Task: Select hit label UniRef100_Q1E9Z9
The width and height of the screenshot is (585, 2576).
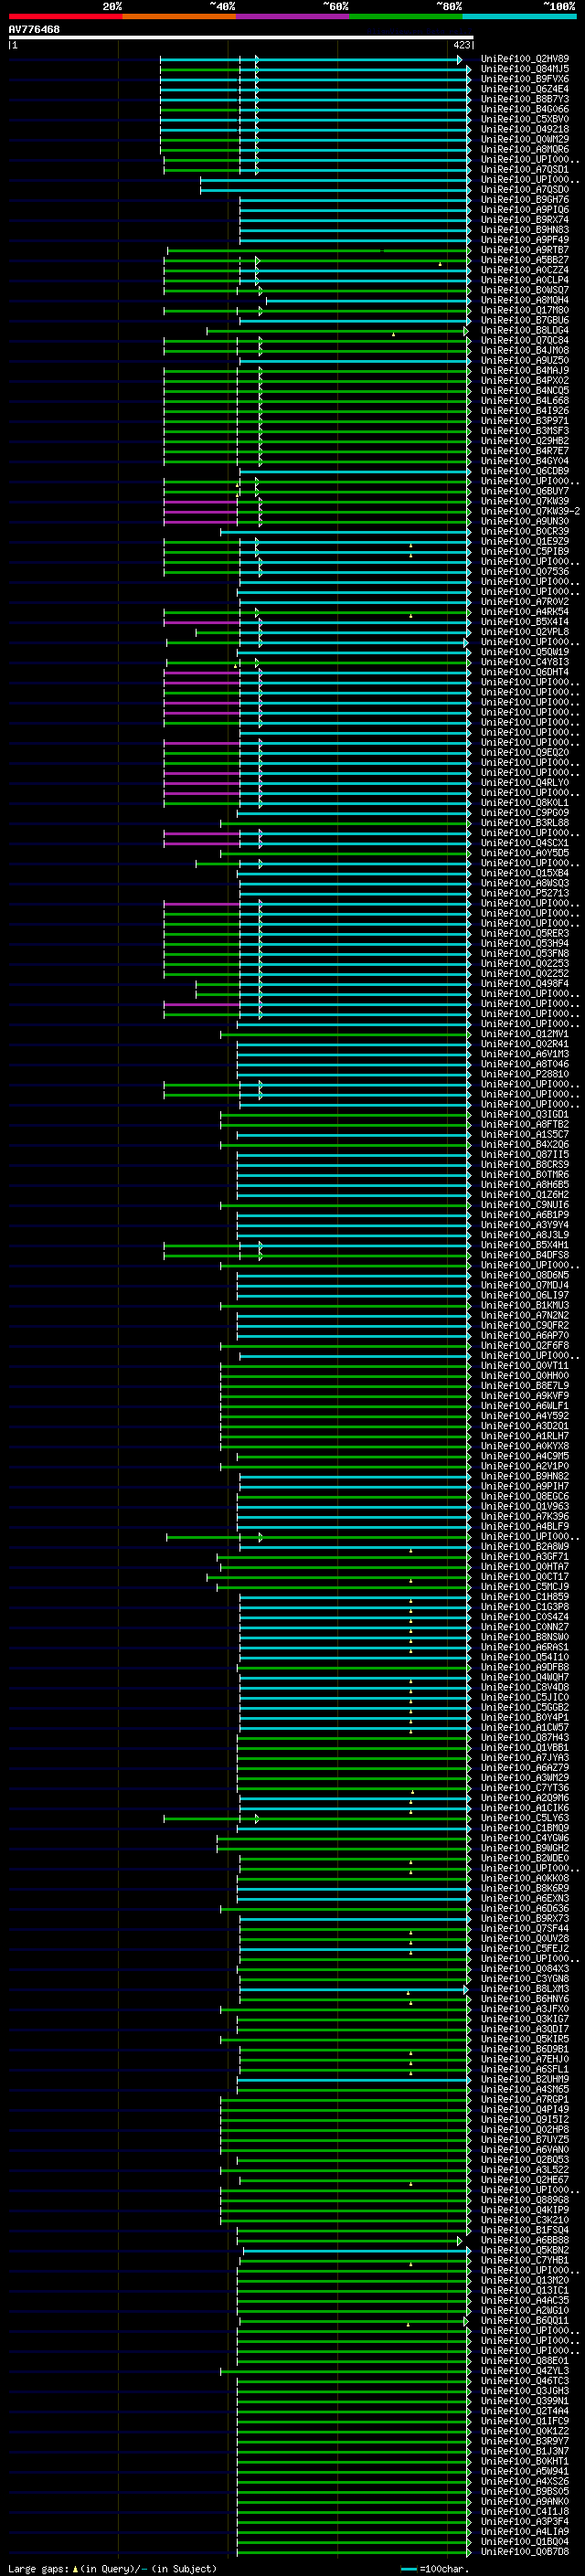Action: (525, 541)
